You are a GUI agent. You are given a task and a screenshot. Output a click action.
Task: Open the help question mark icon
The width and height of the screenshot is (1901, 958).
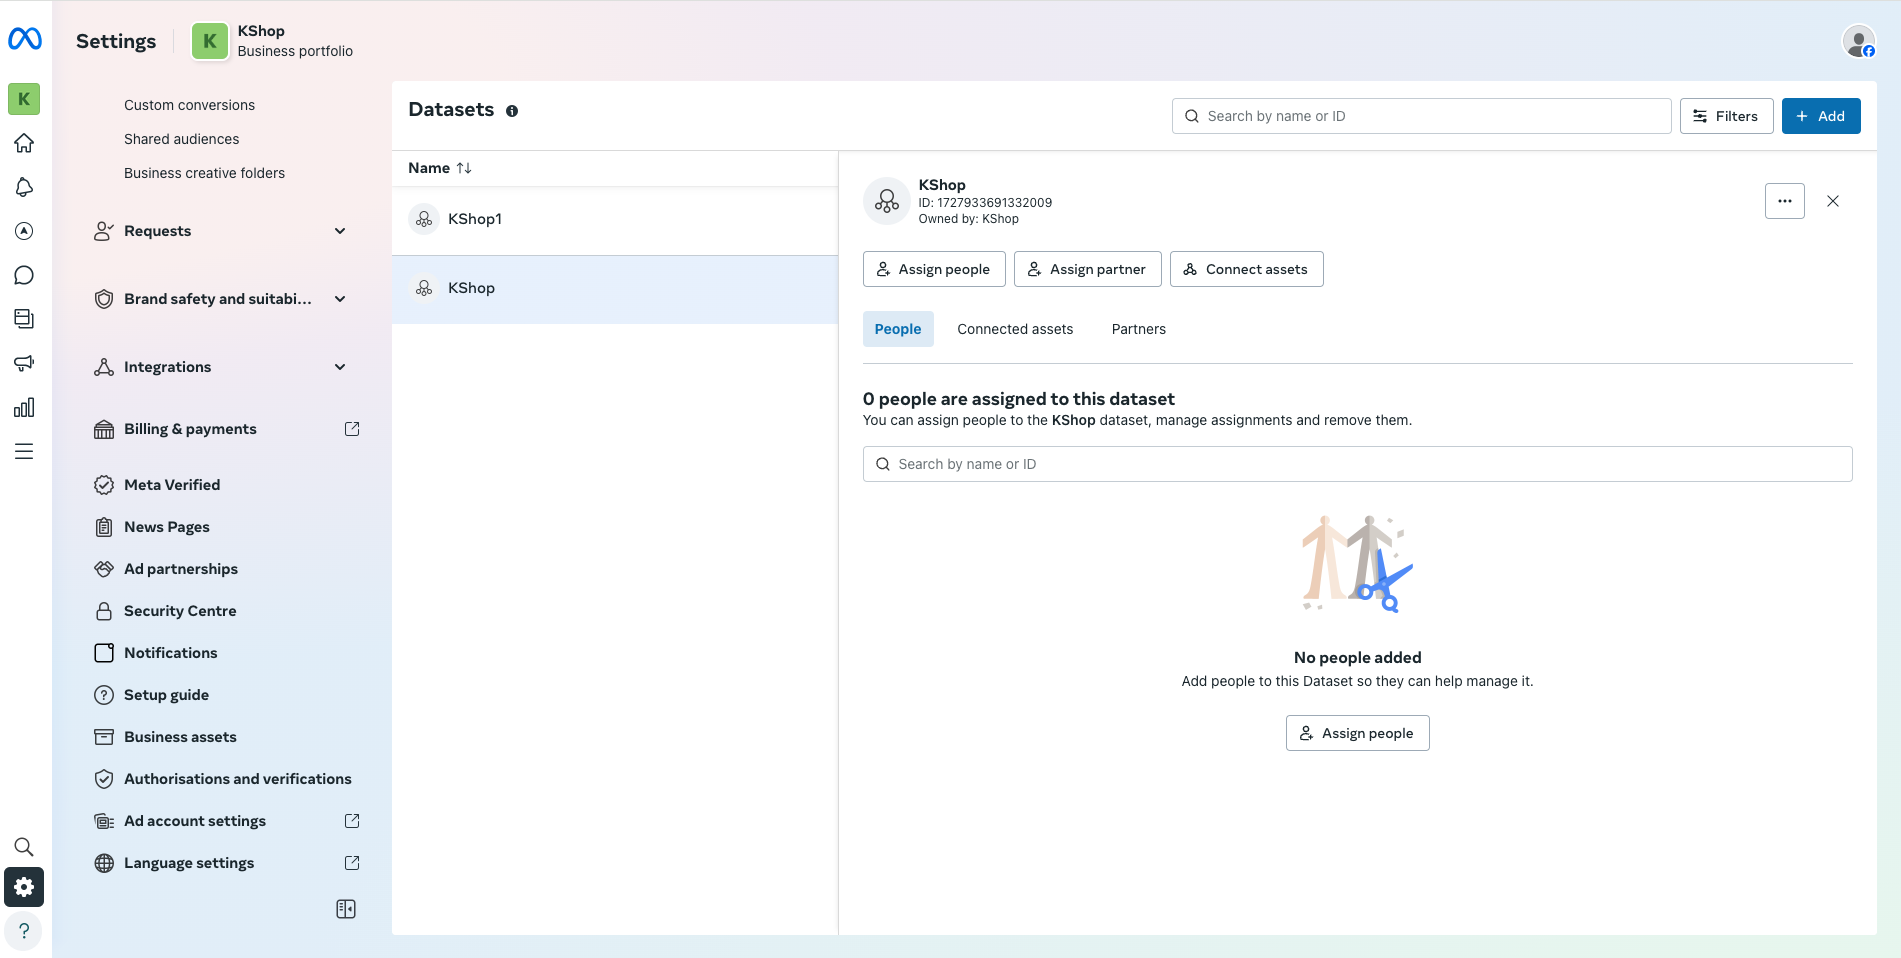click(24, 931)
